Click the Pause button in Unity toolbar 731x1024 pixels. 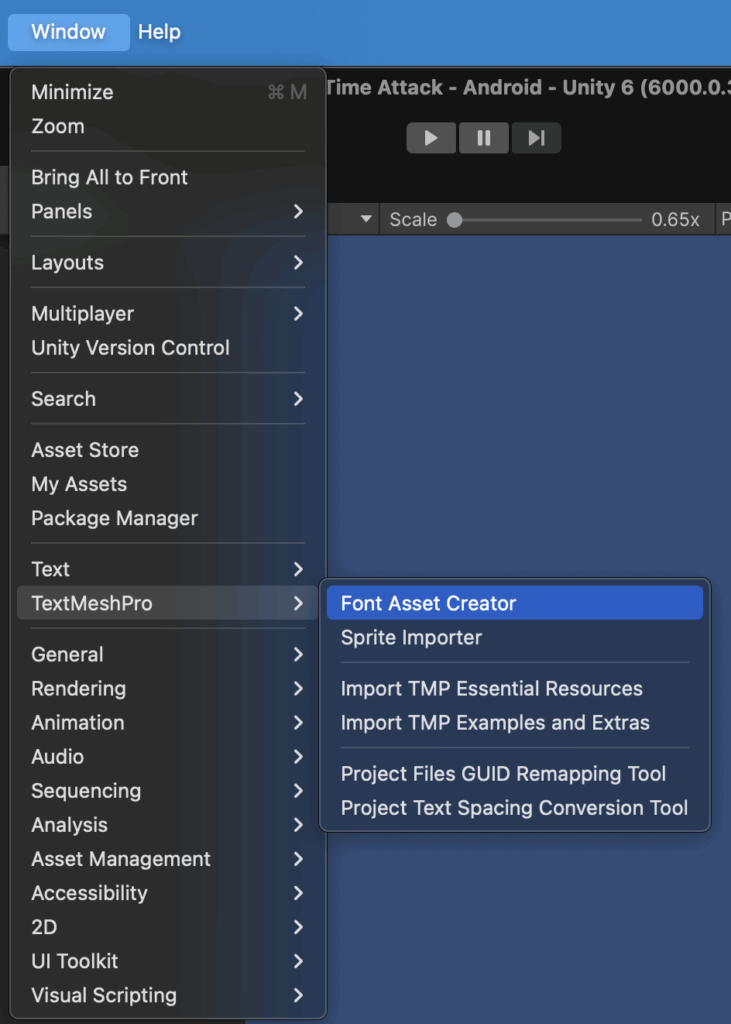[483, 138]
